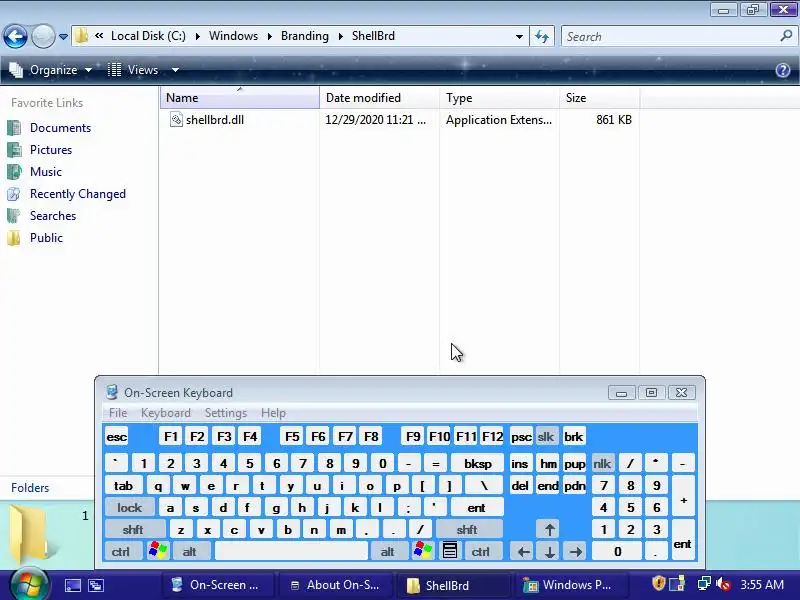Screen dimensions: 800x600
Task: Click the Views button
Action: 133,70
